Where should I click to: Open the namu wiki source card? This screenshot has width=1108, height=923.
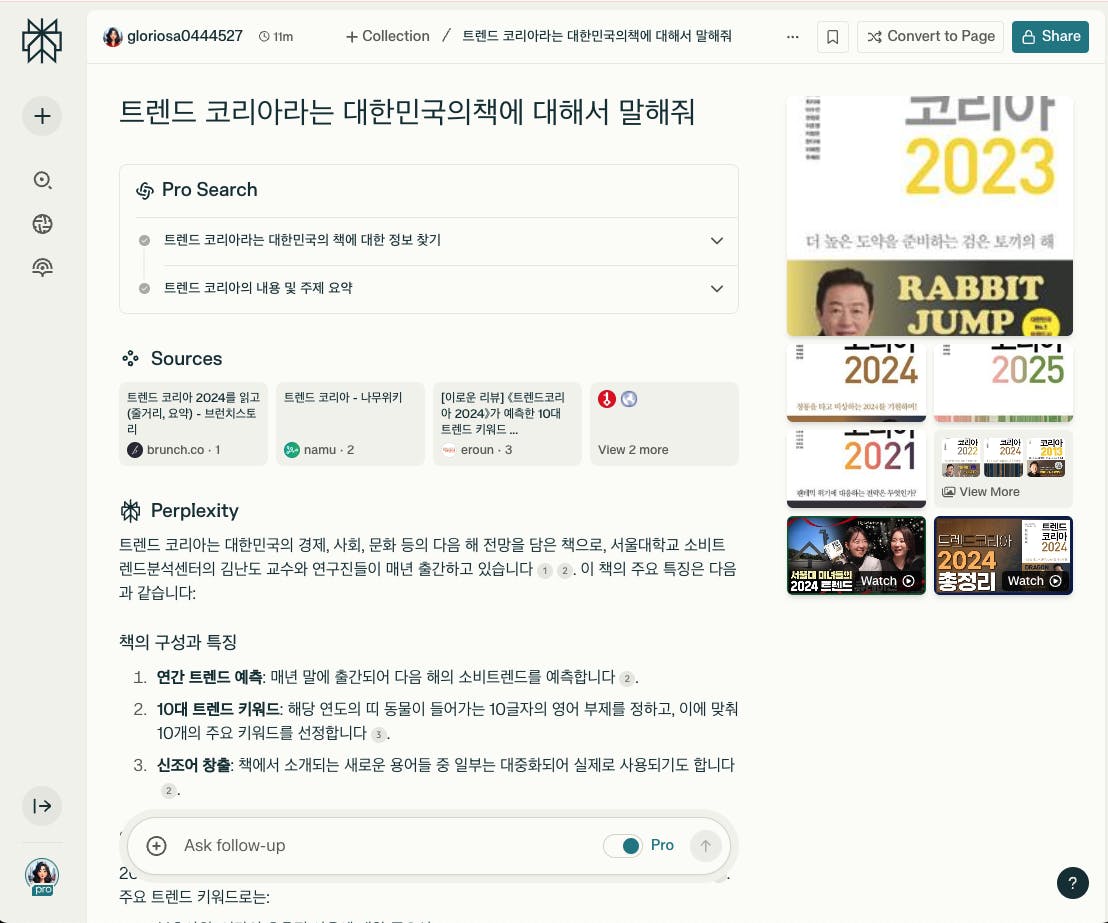pyautogui.click(x=350, y=423)
